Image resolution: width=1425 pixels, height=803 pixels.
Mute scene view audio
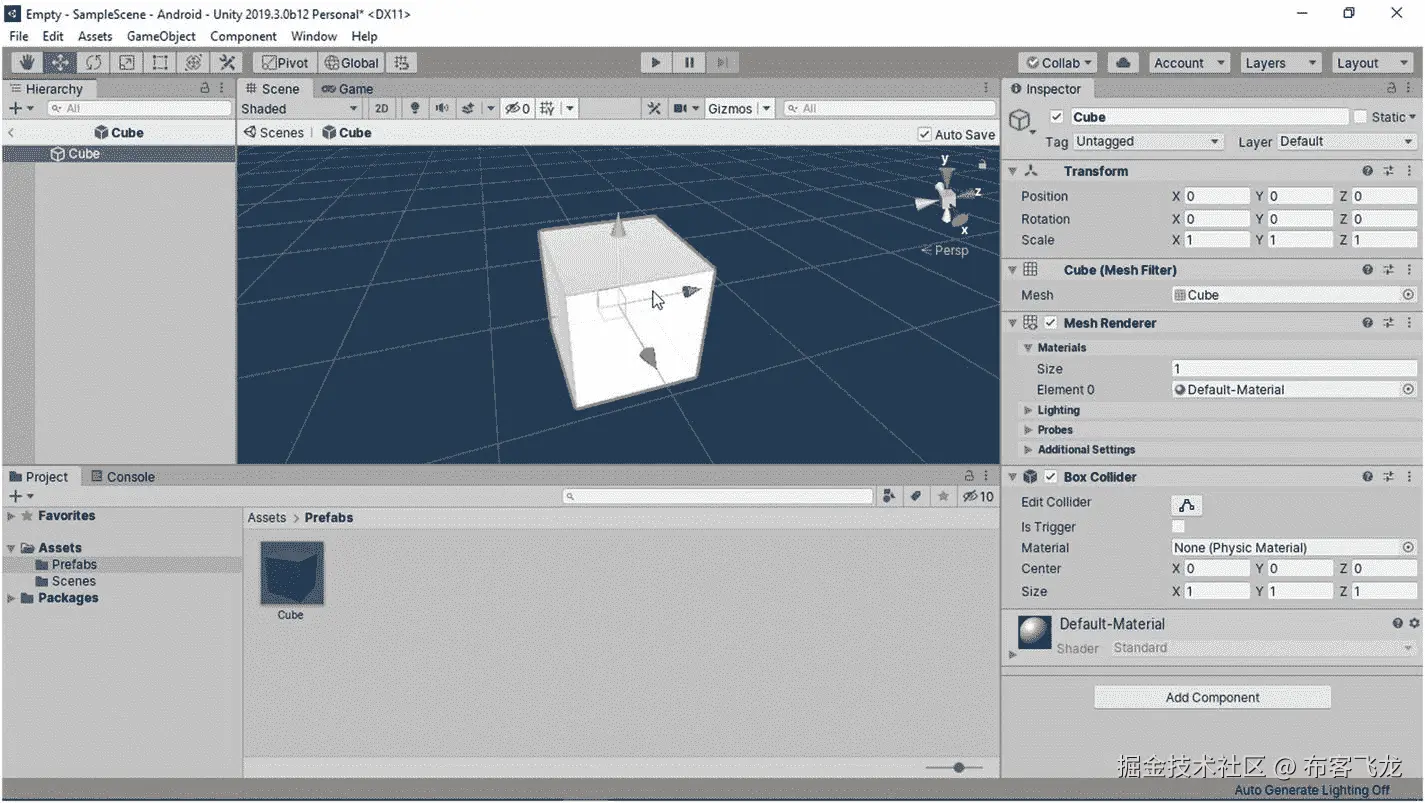441,108
